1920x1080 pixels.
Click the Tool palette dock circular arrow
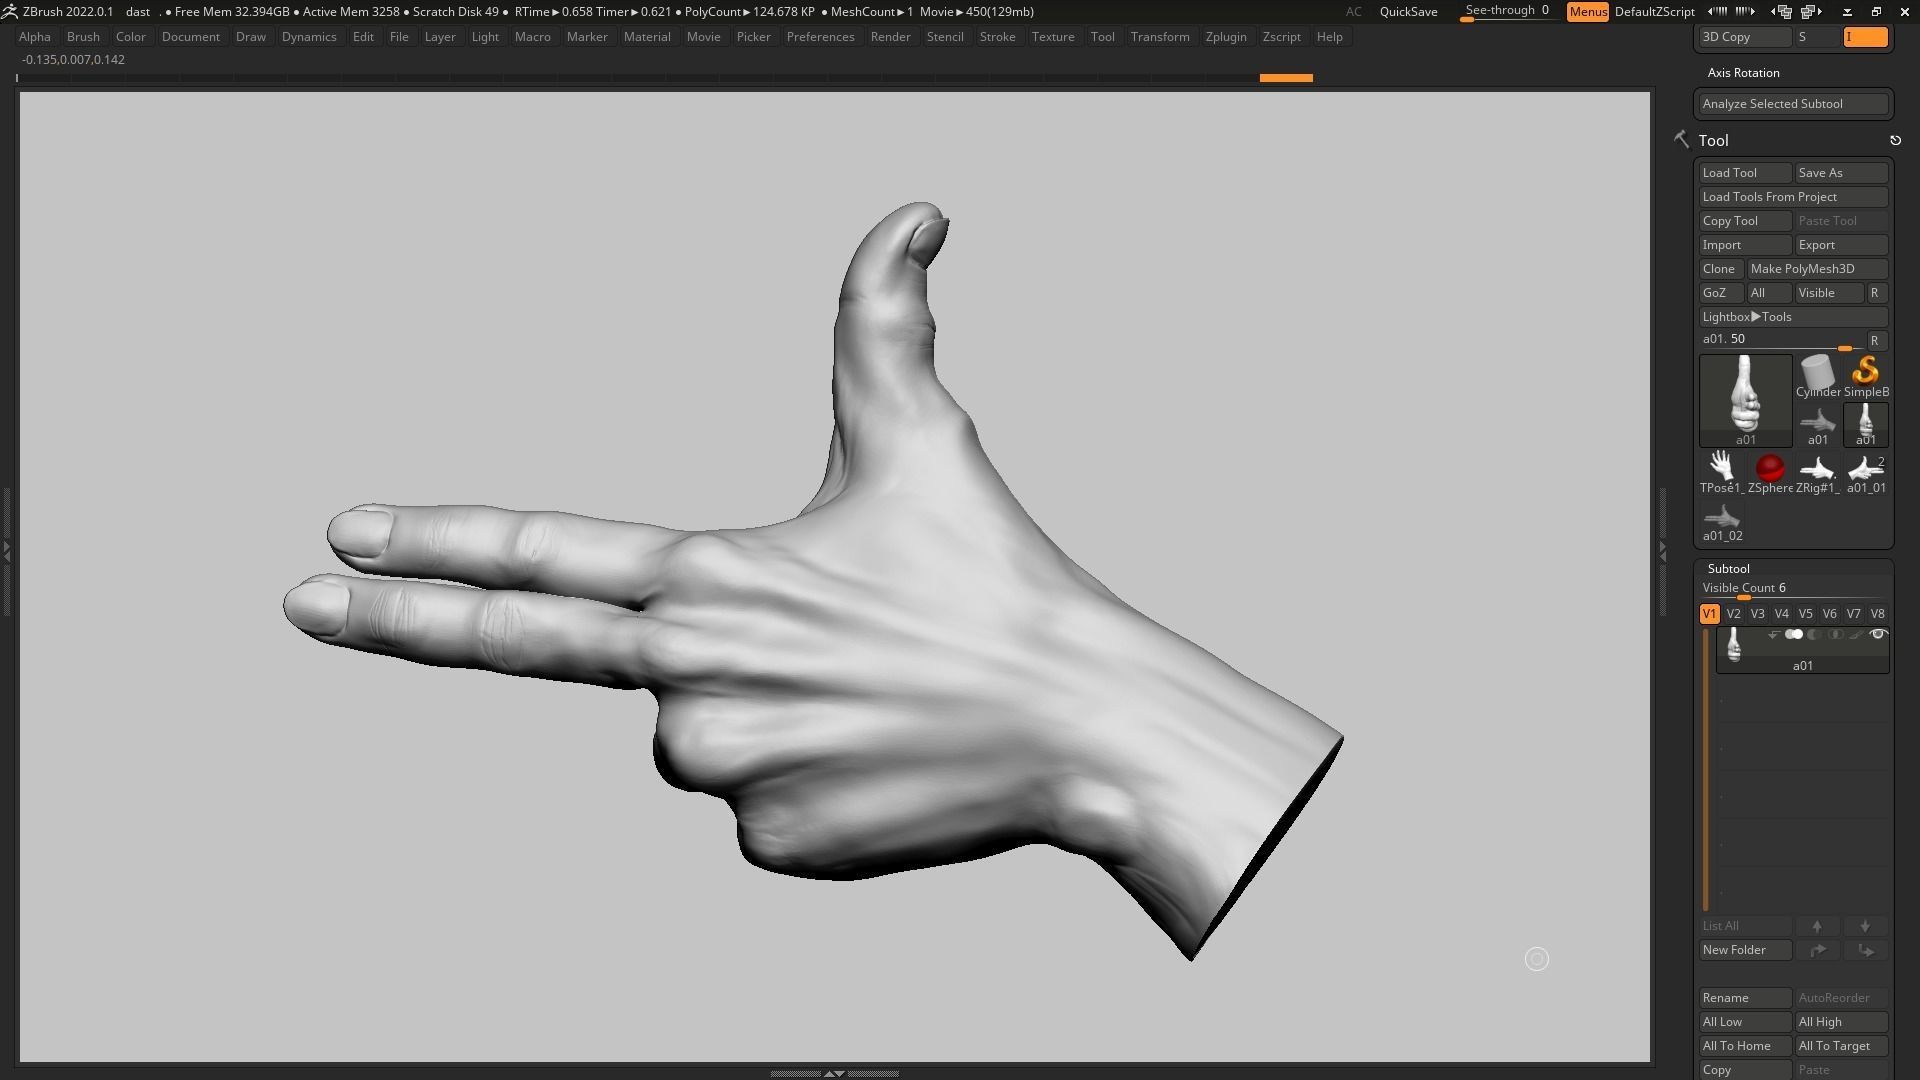pos(1895,141)
